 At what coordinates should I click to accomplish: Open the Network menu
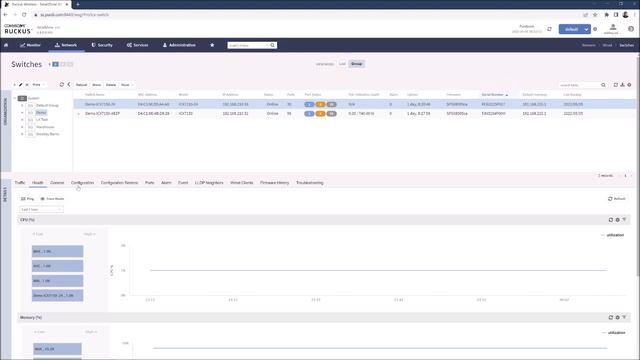point(66,45)
